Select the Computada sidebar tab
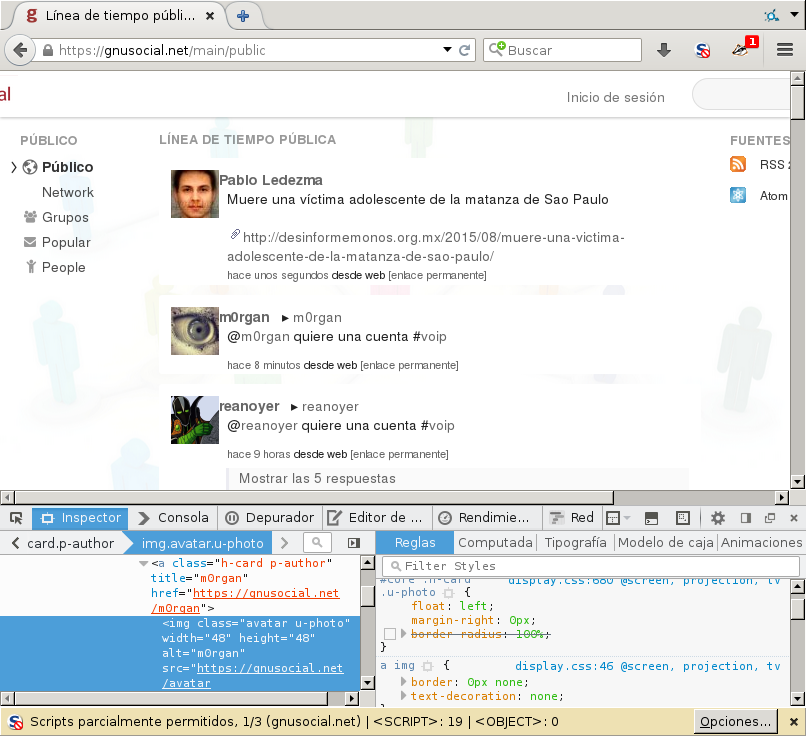 pyautogui.click(x=495, y=543)
